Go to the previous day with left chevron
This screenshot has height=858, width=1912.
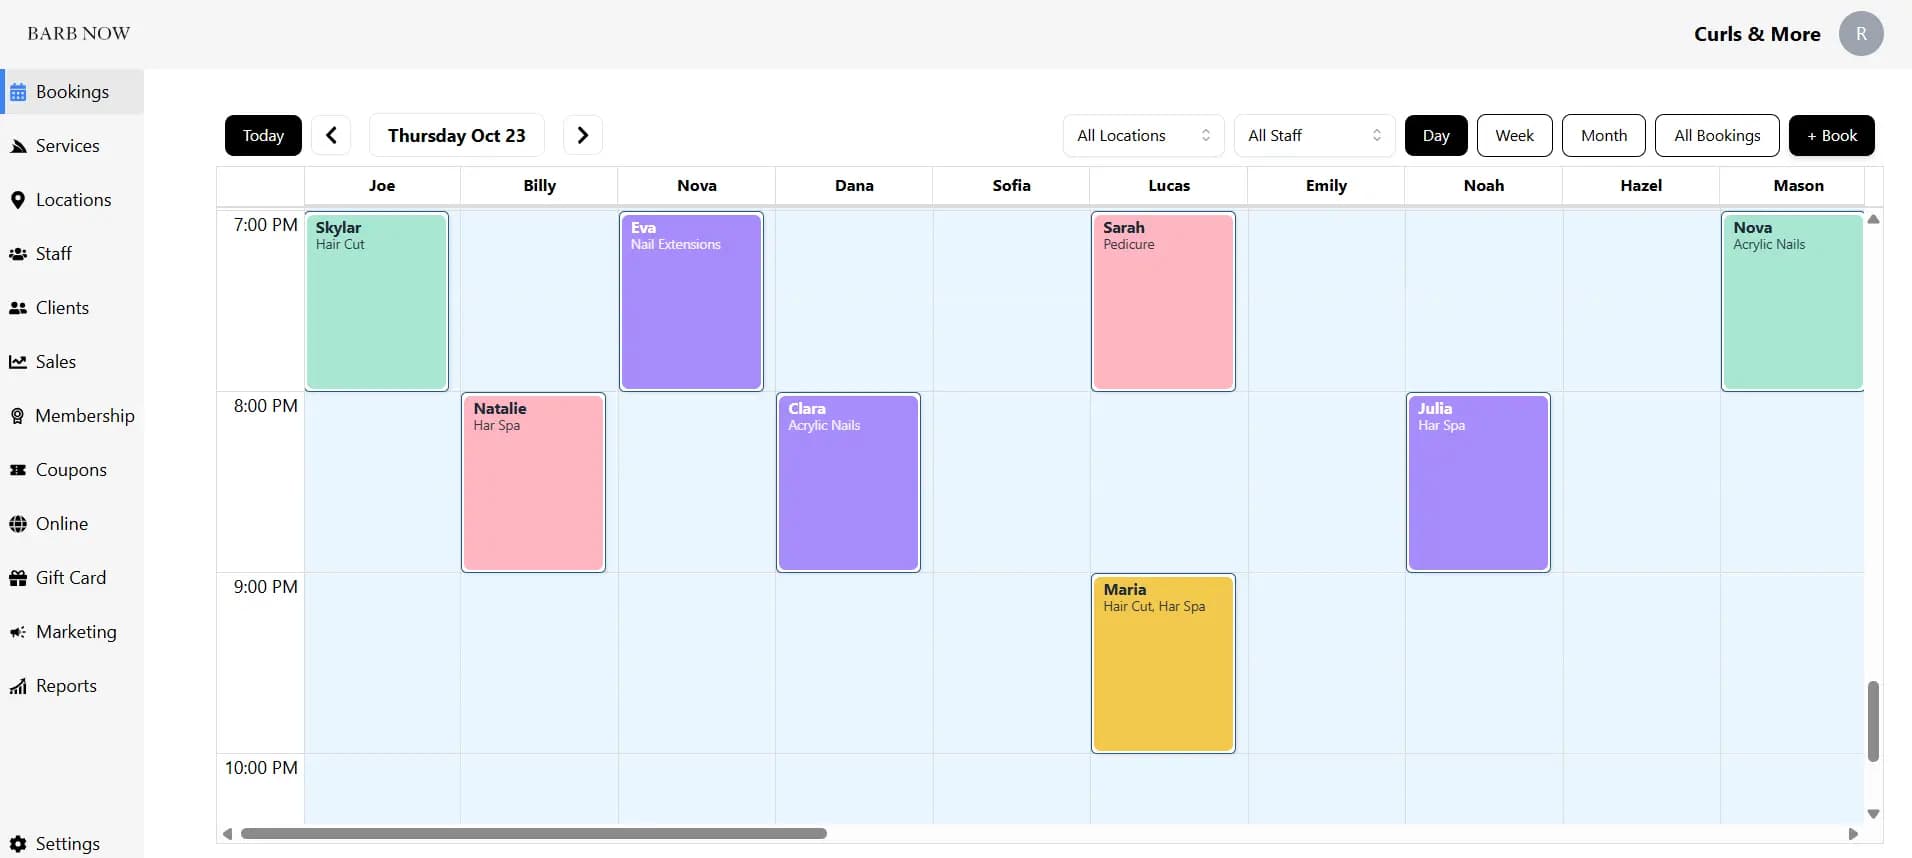point(331,135)
